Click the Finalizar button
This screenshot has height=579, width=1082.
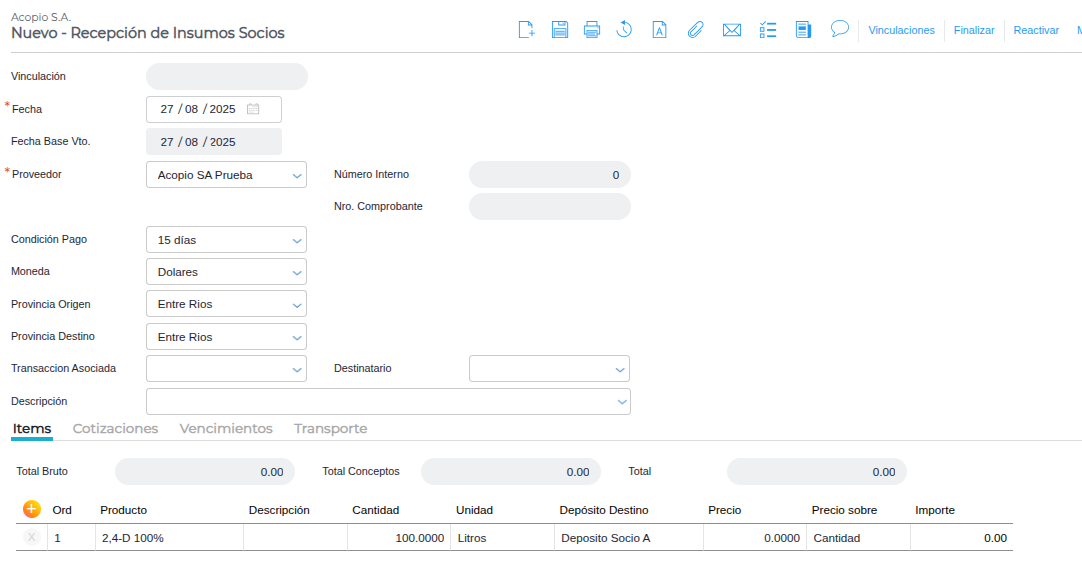point(974,30)
